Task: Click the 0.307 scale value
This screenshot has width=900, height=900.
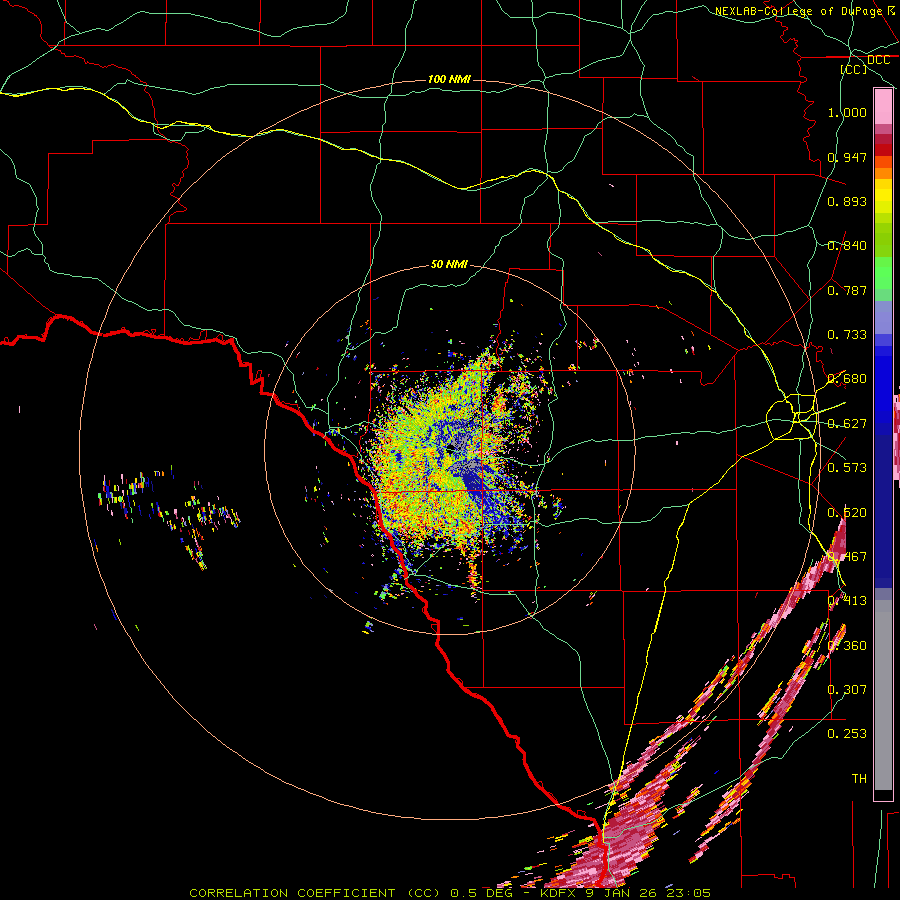Action: coord(847,690)
